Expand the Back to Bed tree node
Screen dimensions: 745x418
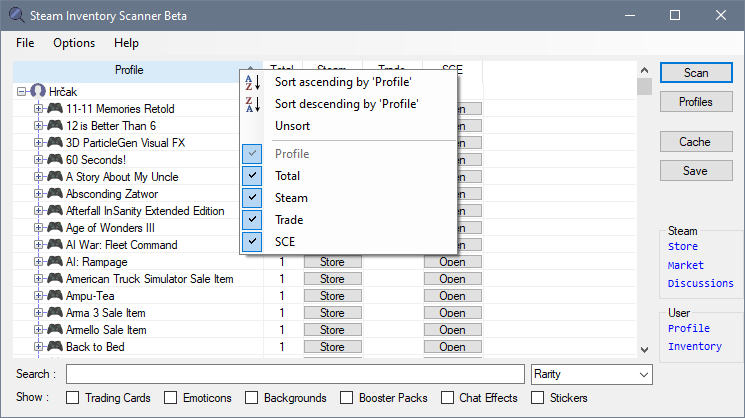[38, 347]
